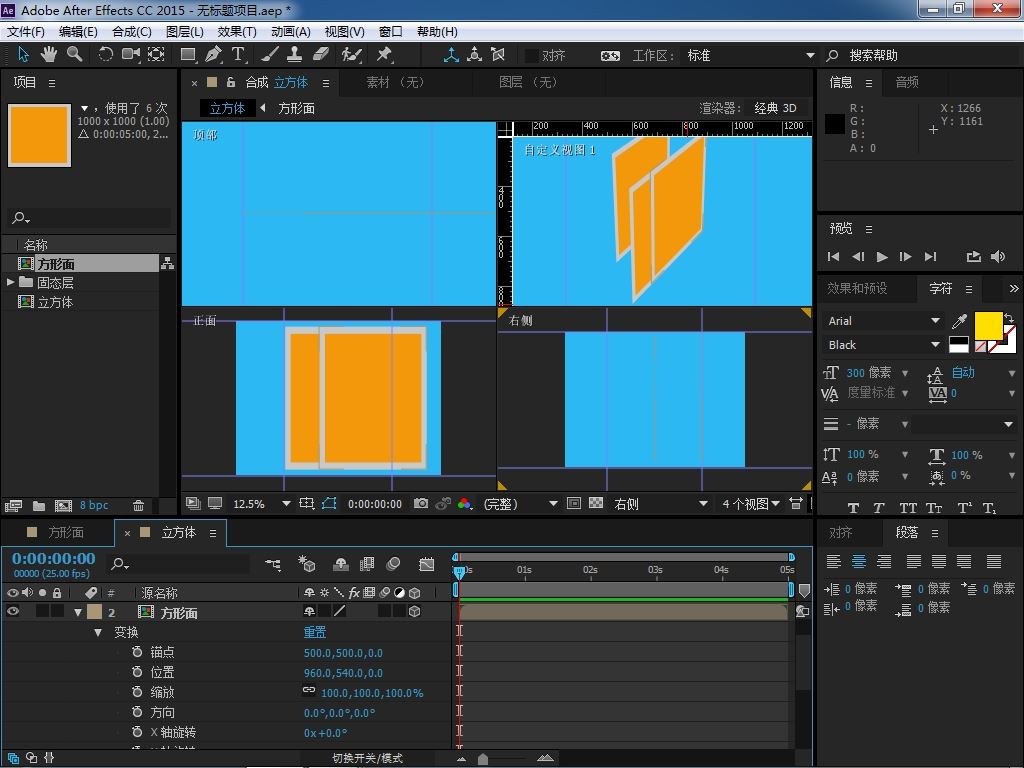The width and height of the screenshot is (1024, 768).
Task: Toggle the 对齐 snapping checkbox
Action: pos(532,56)
